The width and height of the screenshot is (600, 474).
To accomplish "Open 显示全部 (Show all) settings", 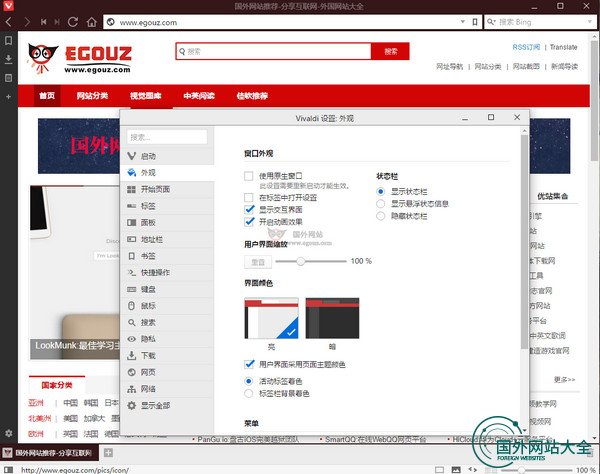I will (167, 406).
